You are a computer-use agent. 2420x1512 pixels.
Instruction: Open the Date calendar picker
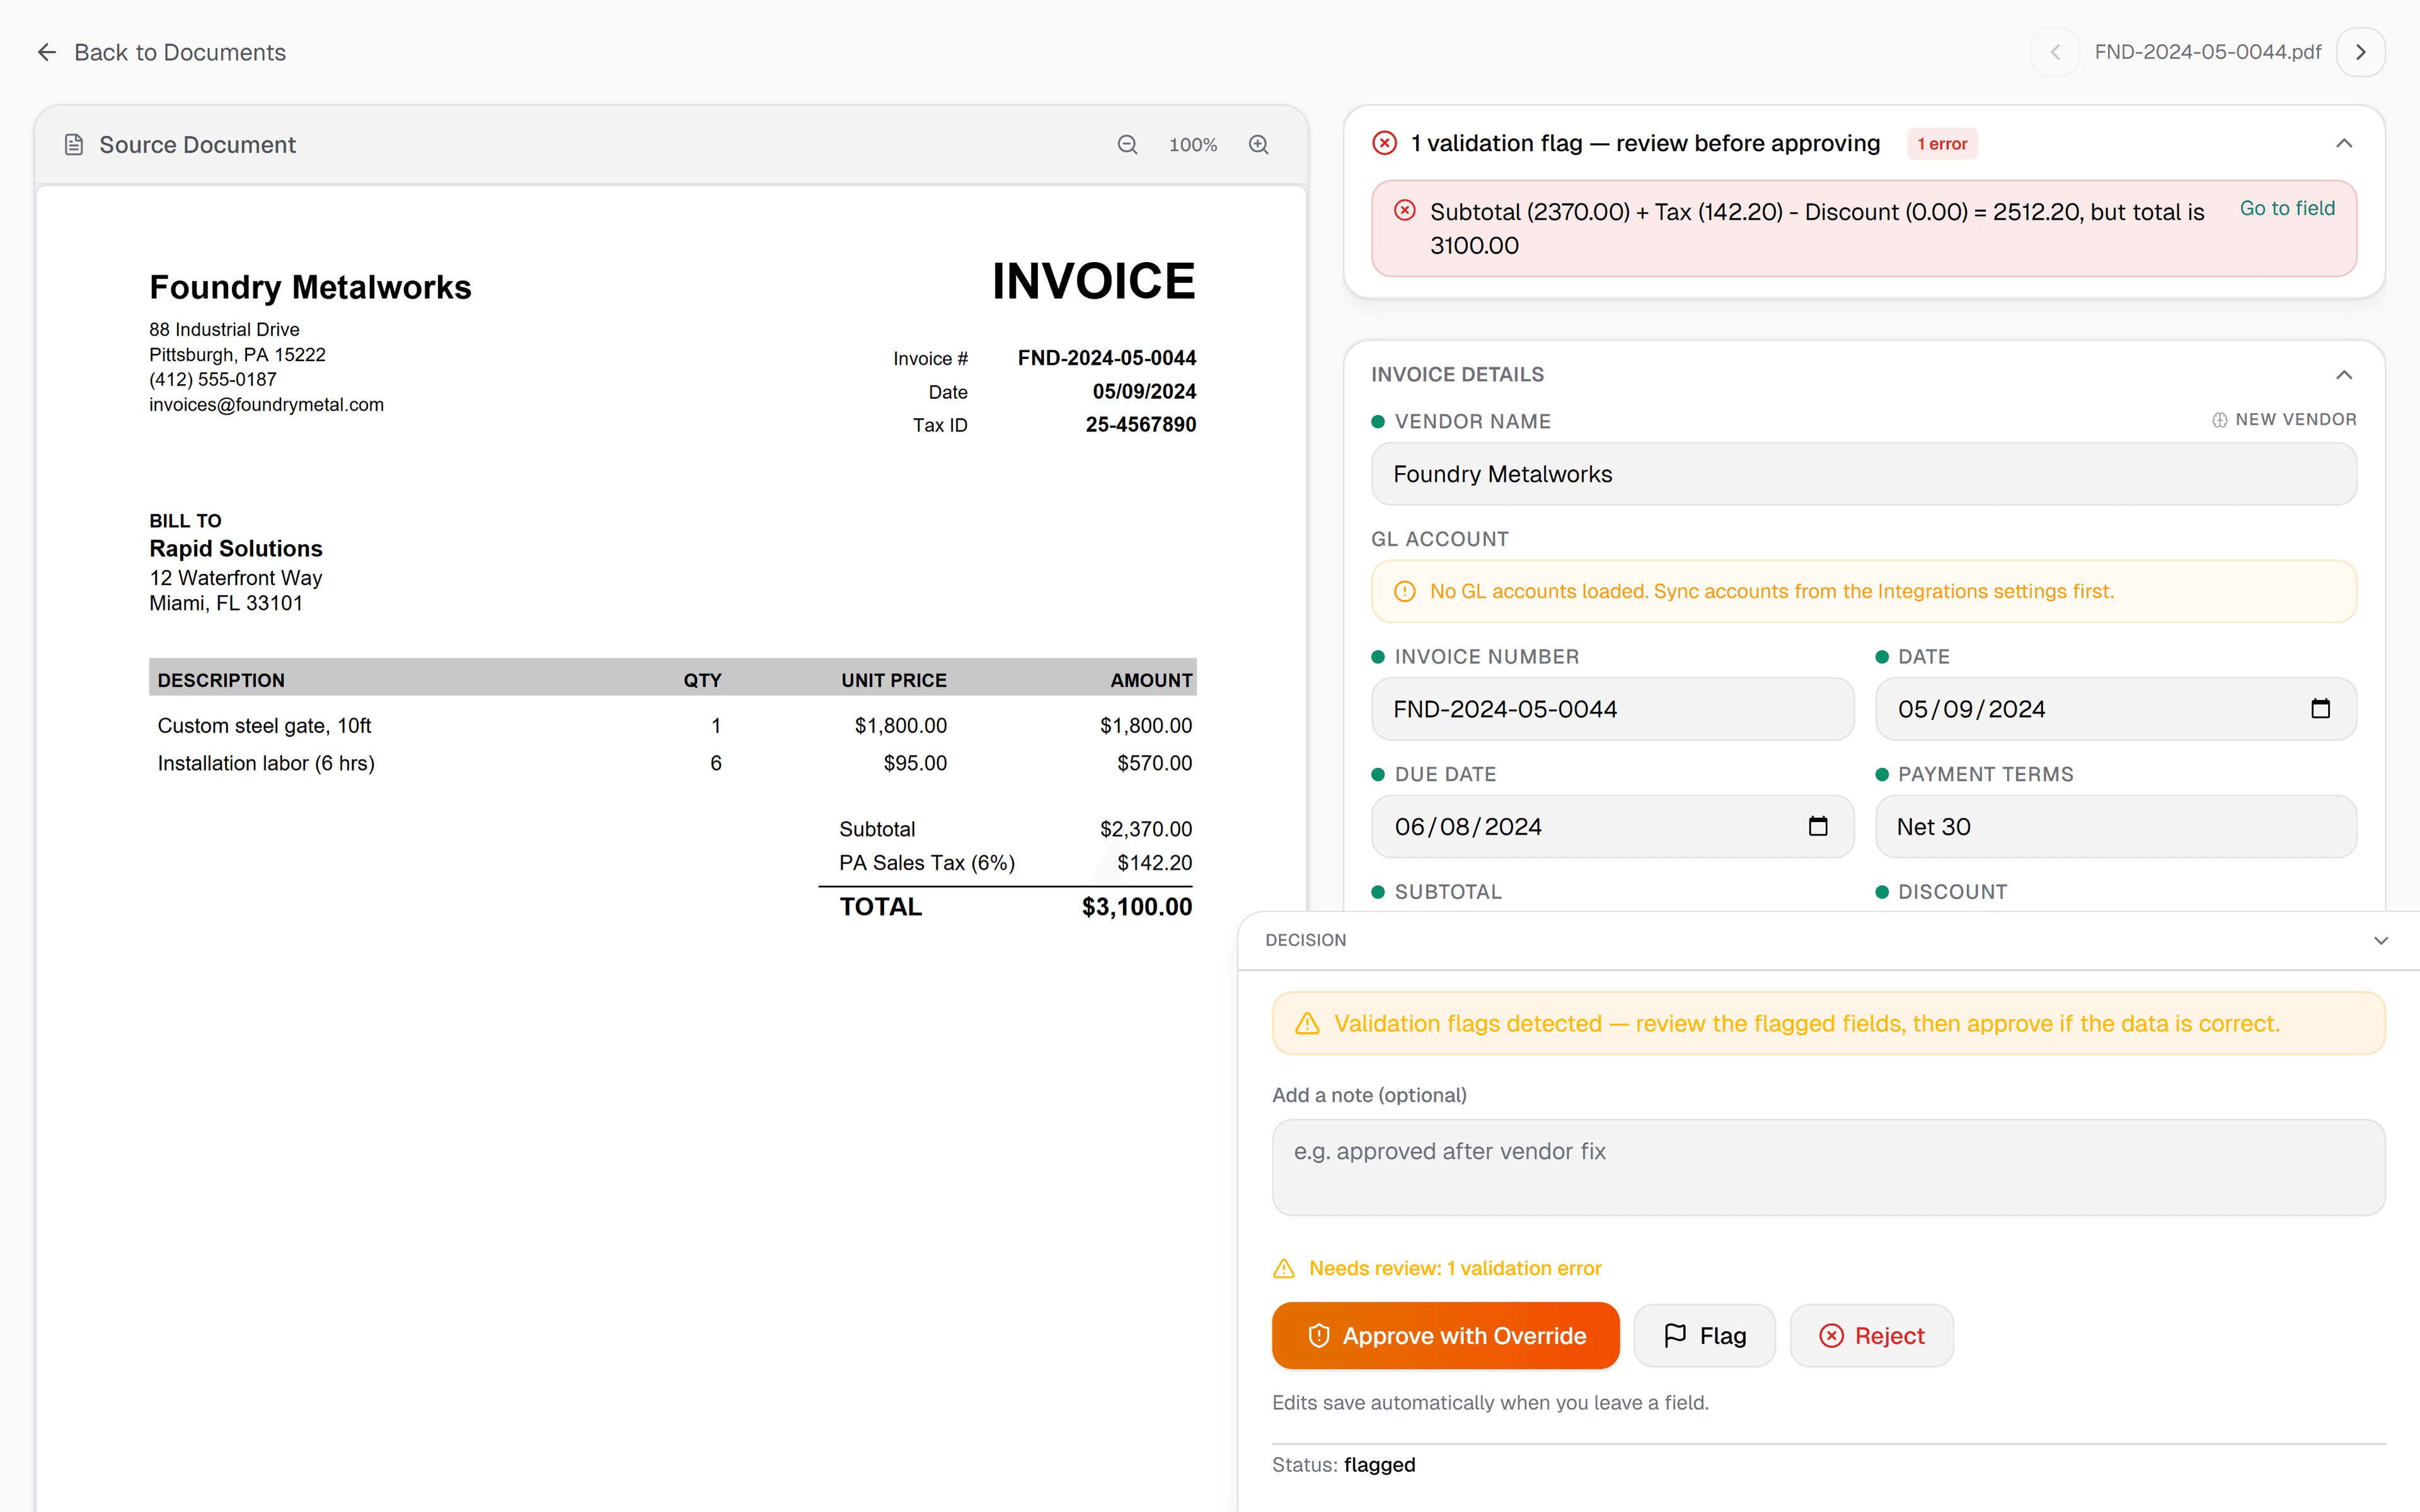[x=2320, y=709]
